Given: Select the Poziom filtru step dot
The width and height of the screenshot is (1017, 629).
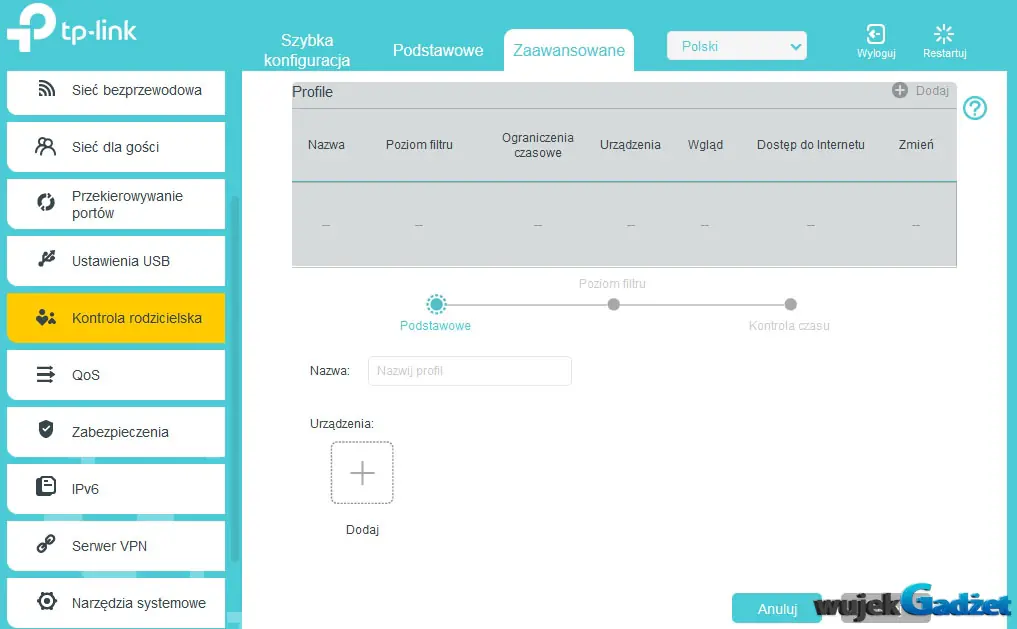Looking at the screenshot, I should pyautogui.click(x=614, y=304).
